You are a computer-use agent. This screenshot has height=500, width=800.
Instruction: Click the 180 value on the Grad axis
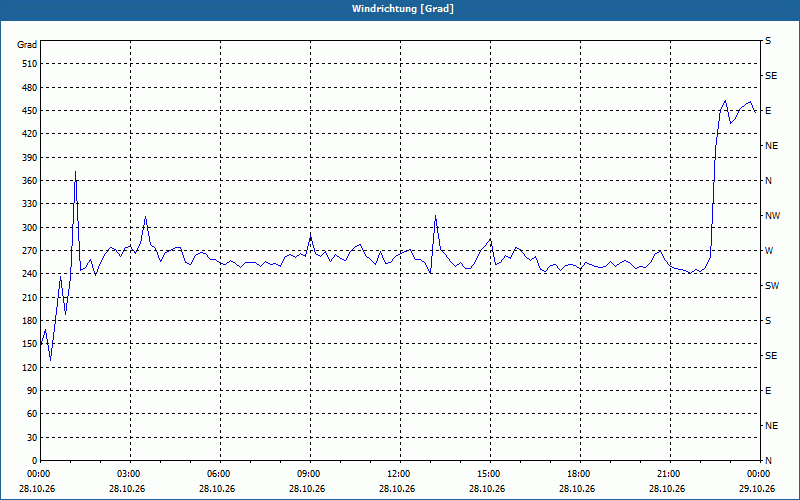pos(29,321)
